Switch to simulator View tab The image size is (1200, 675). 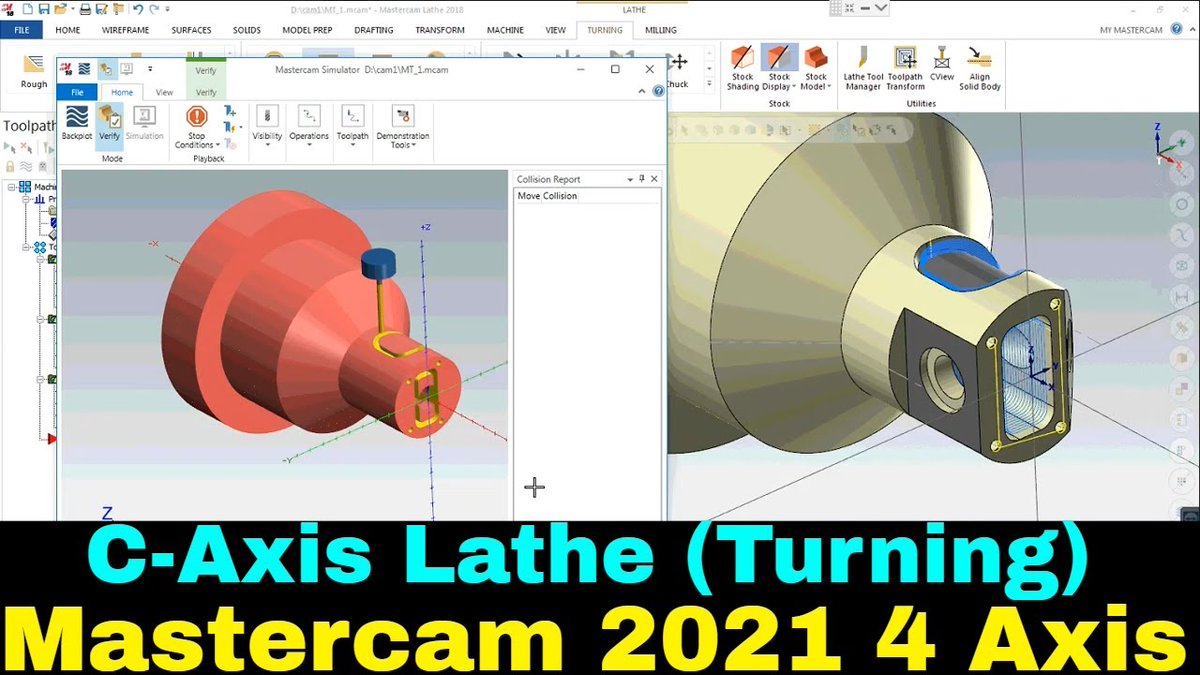(x=164, y=92)
